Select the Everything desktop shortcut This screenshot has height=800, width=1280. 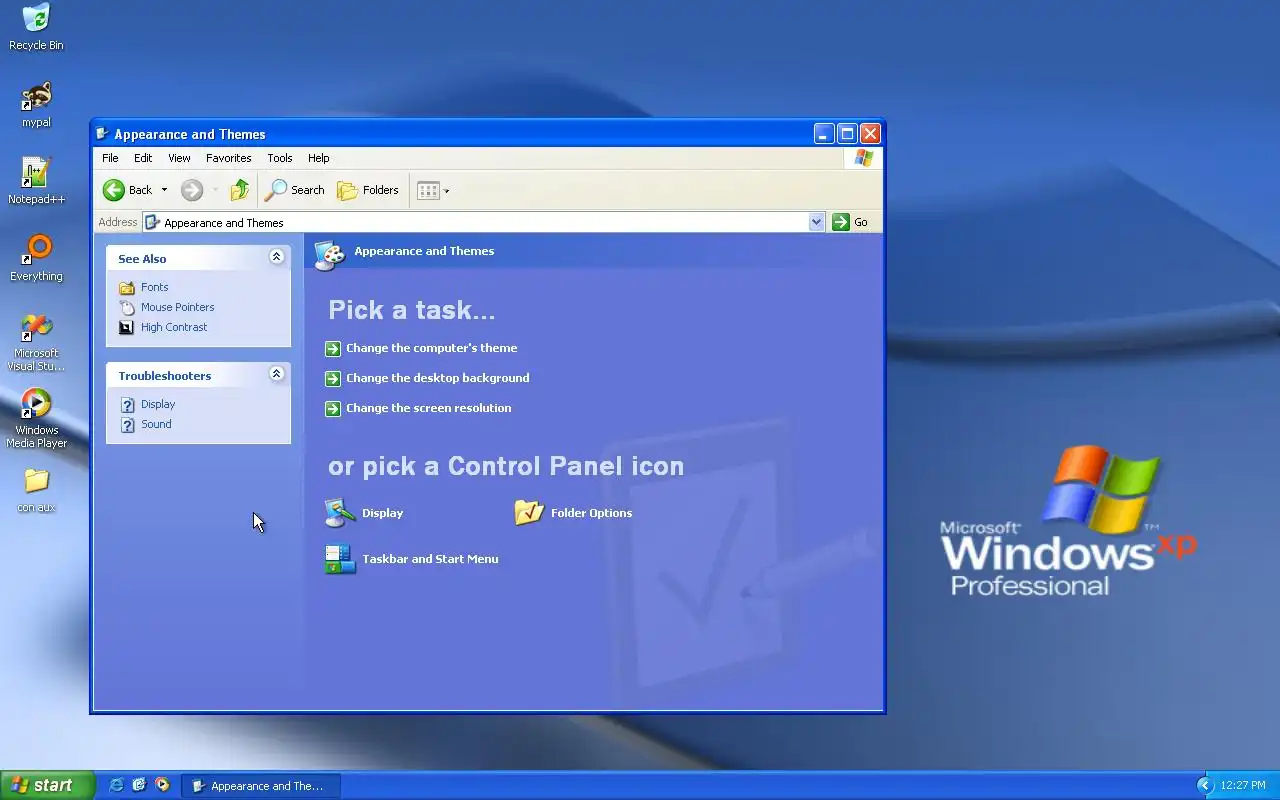coord(36,258)
